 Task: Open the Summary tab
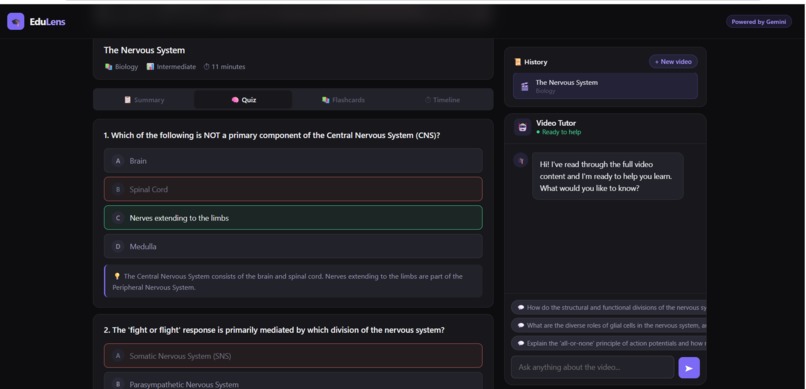tap(144, 100)
